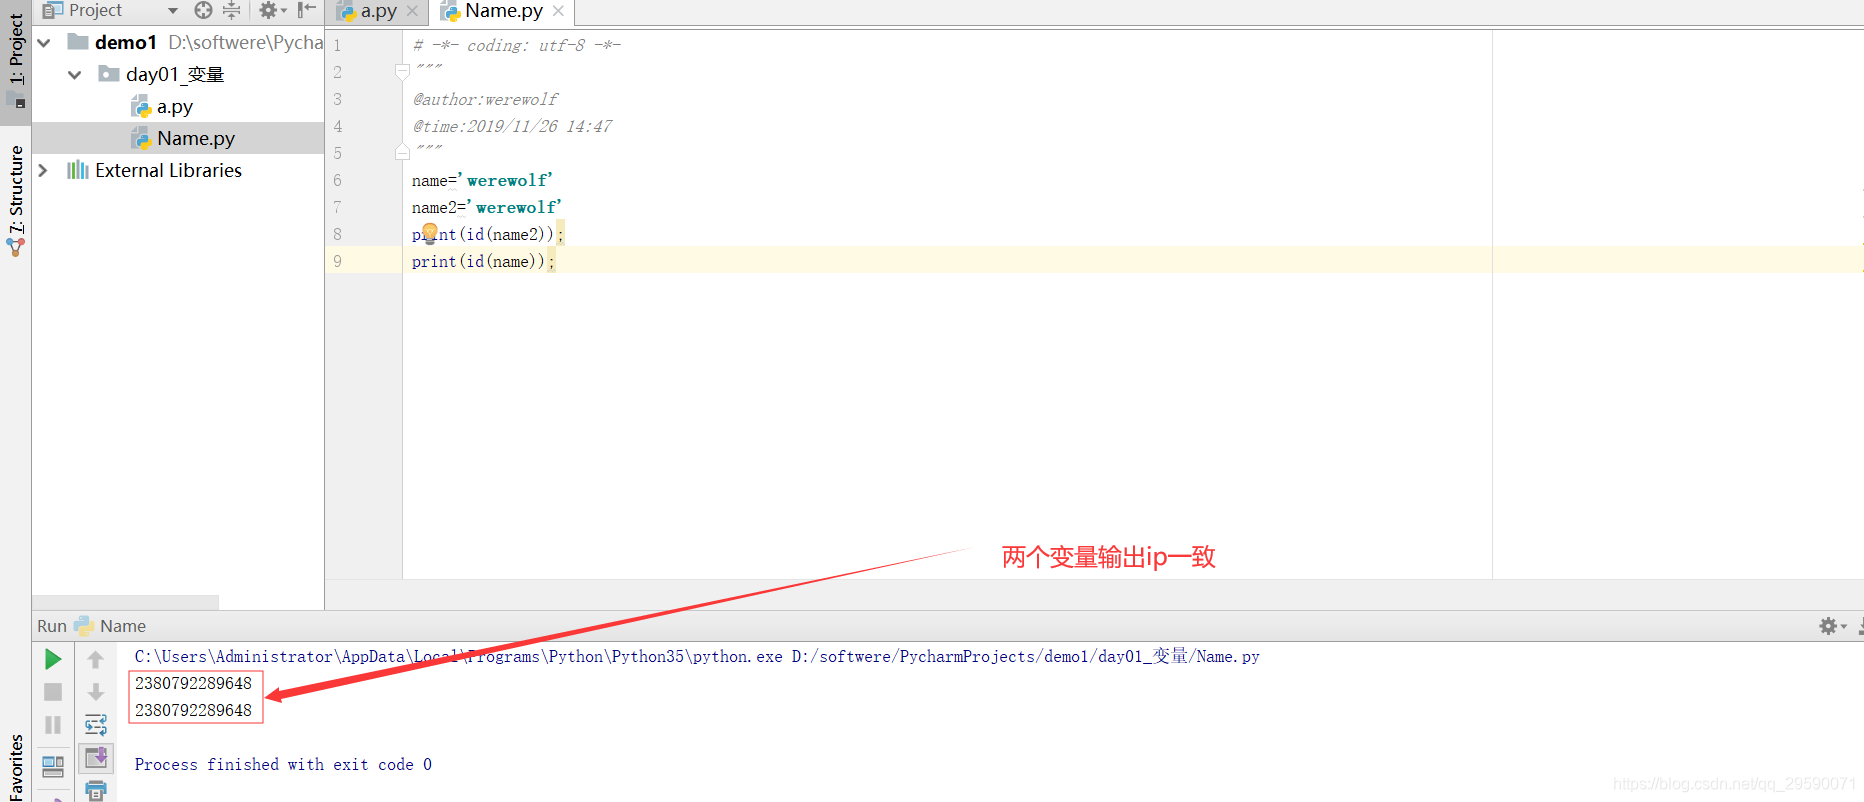Place cursor on name='werewolf' line
1864x802 pixels.
(481, 180)
